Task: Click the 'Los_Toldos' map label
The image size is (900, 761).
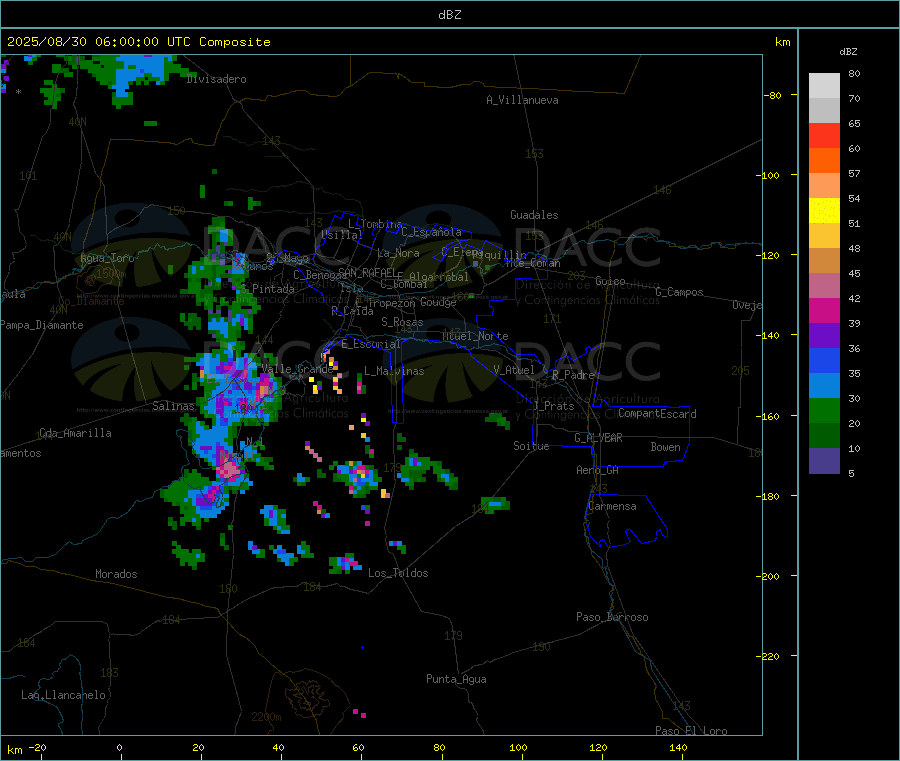Action: [398, 573]
